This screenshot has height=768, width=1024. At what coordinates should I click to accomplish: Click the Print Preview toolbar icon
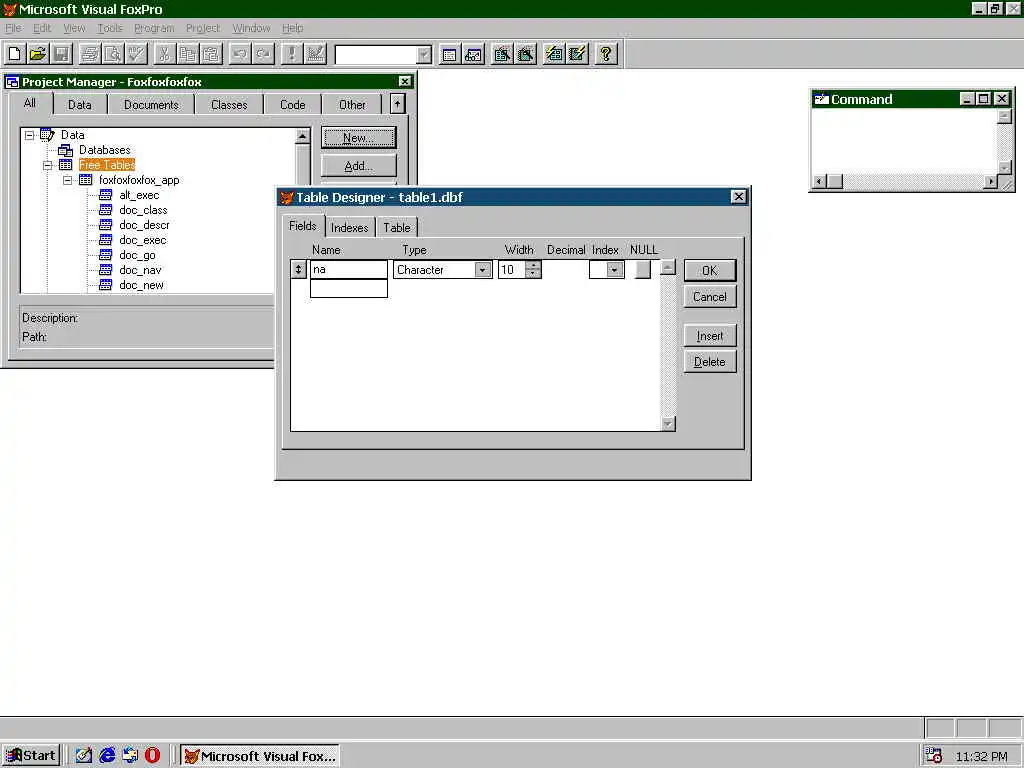(x=113, y=54)
